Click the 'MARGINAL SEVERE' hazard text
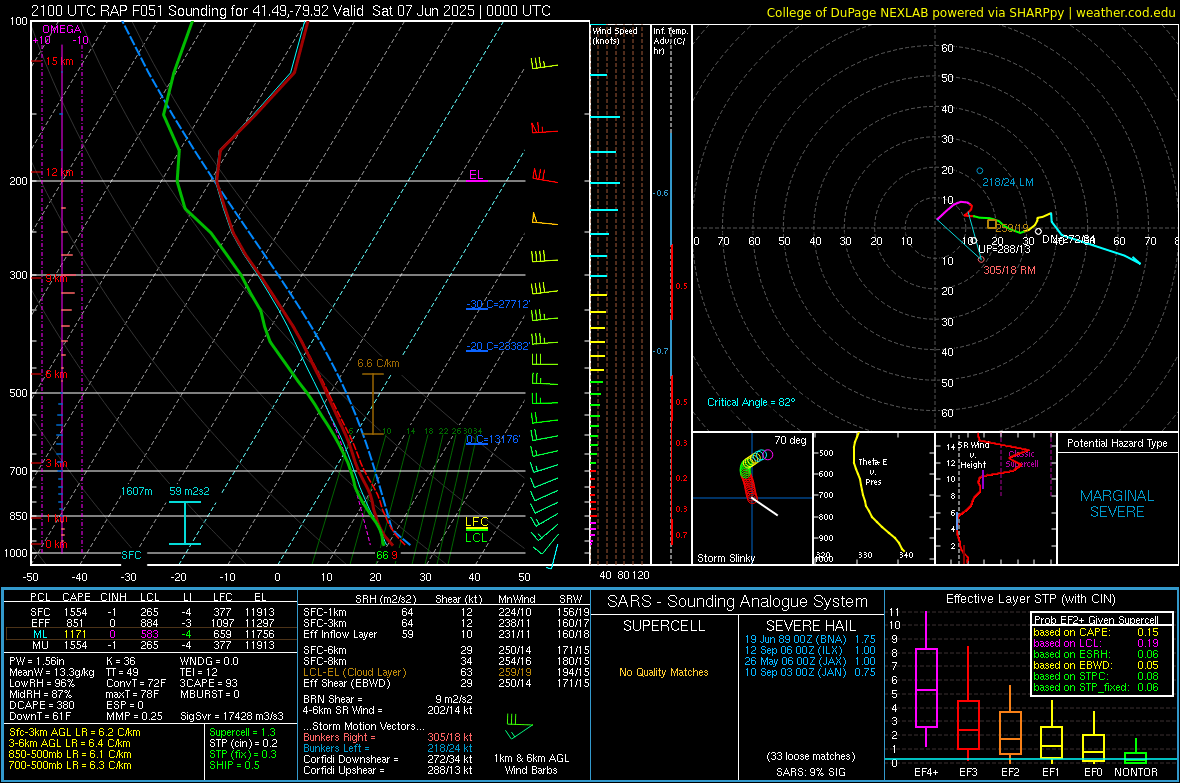1180x783 pixels. pyautogui.click(x=1117, y=504)
